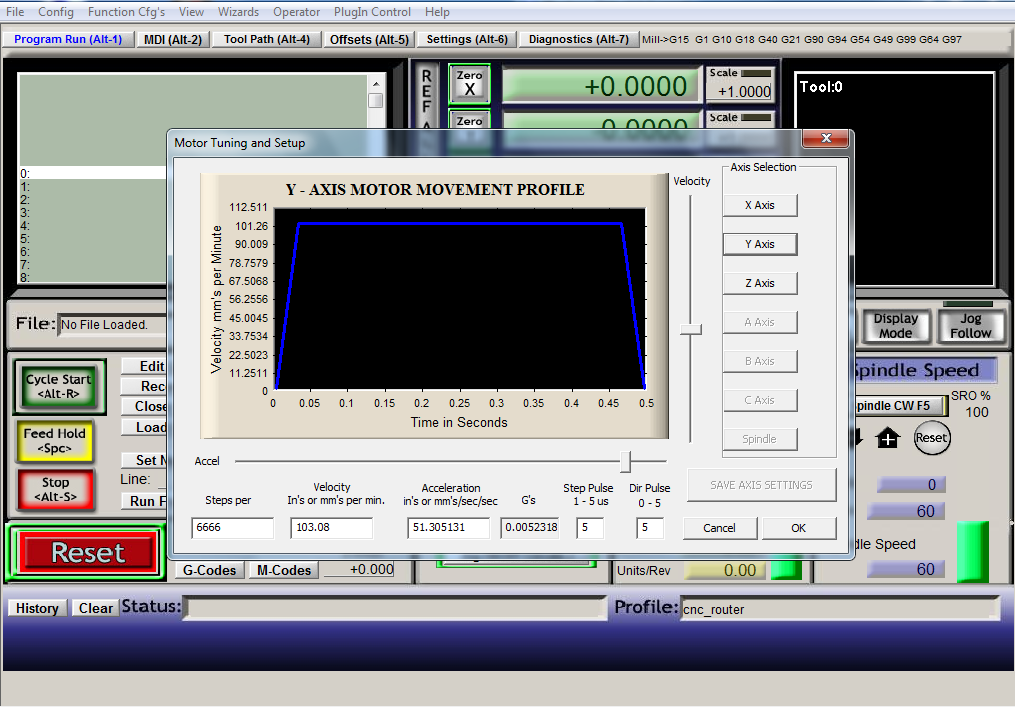Click the Velocity vertical slider handle
The height and width of the screenshot is (708, 1015).
[690, 328]
